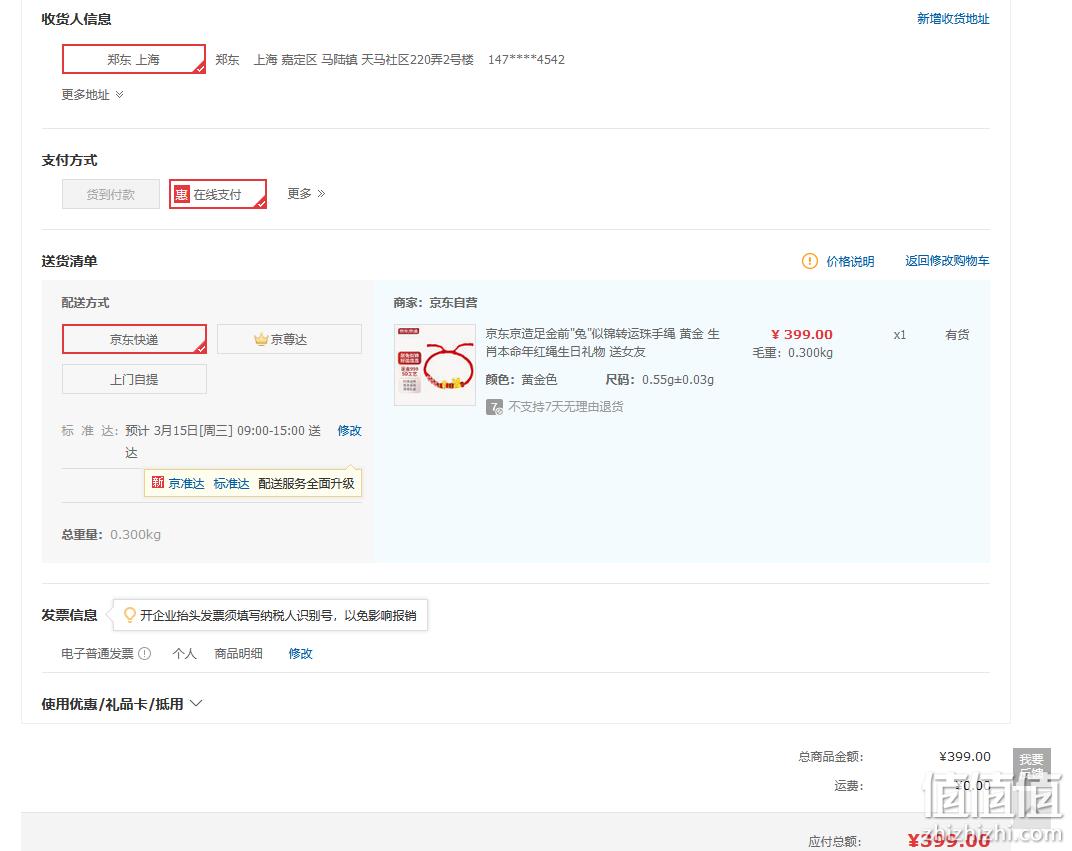Select the 郑东 上海 address box
The height and width of the screenshot is (851, 1072).
click(x=133, y=59)
